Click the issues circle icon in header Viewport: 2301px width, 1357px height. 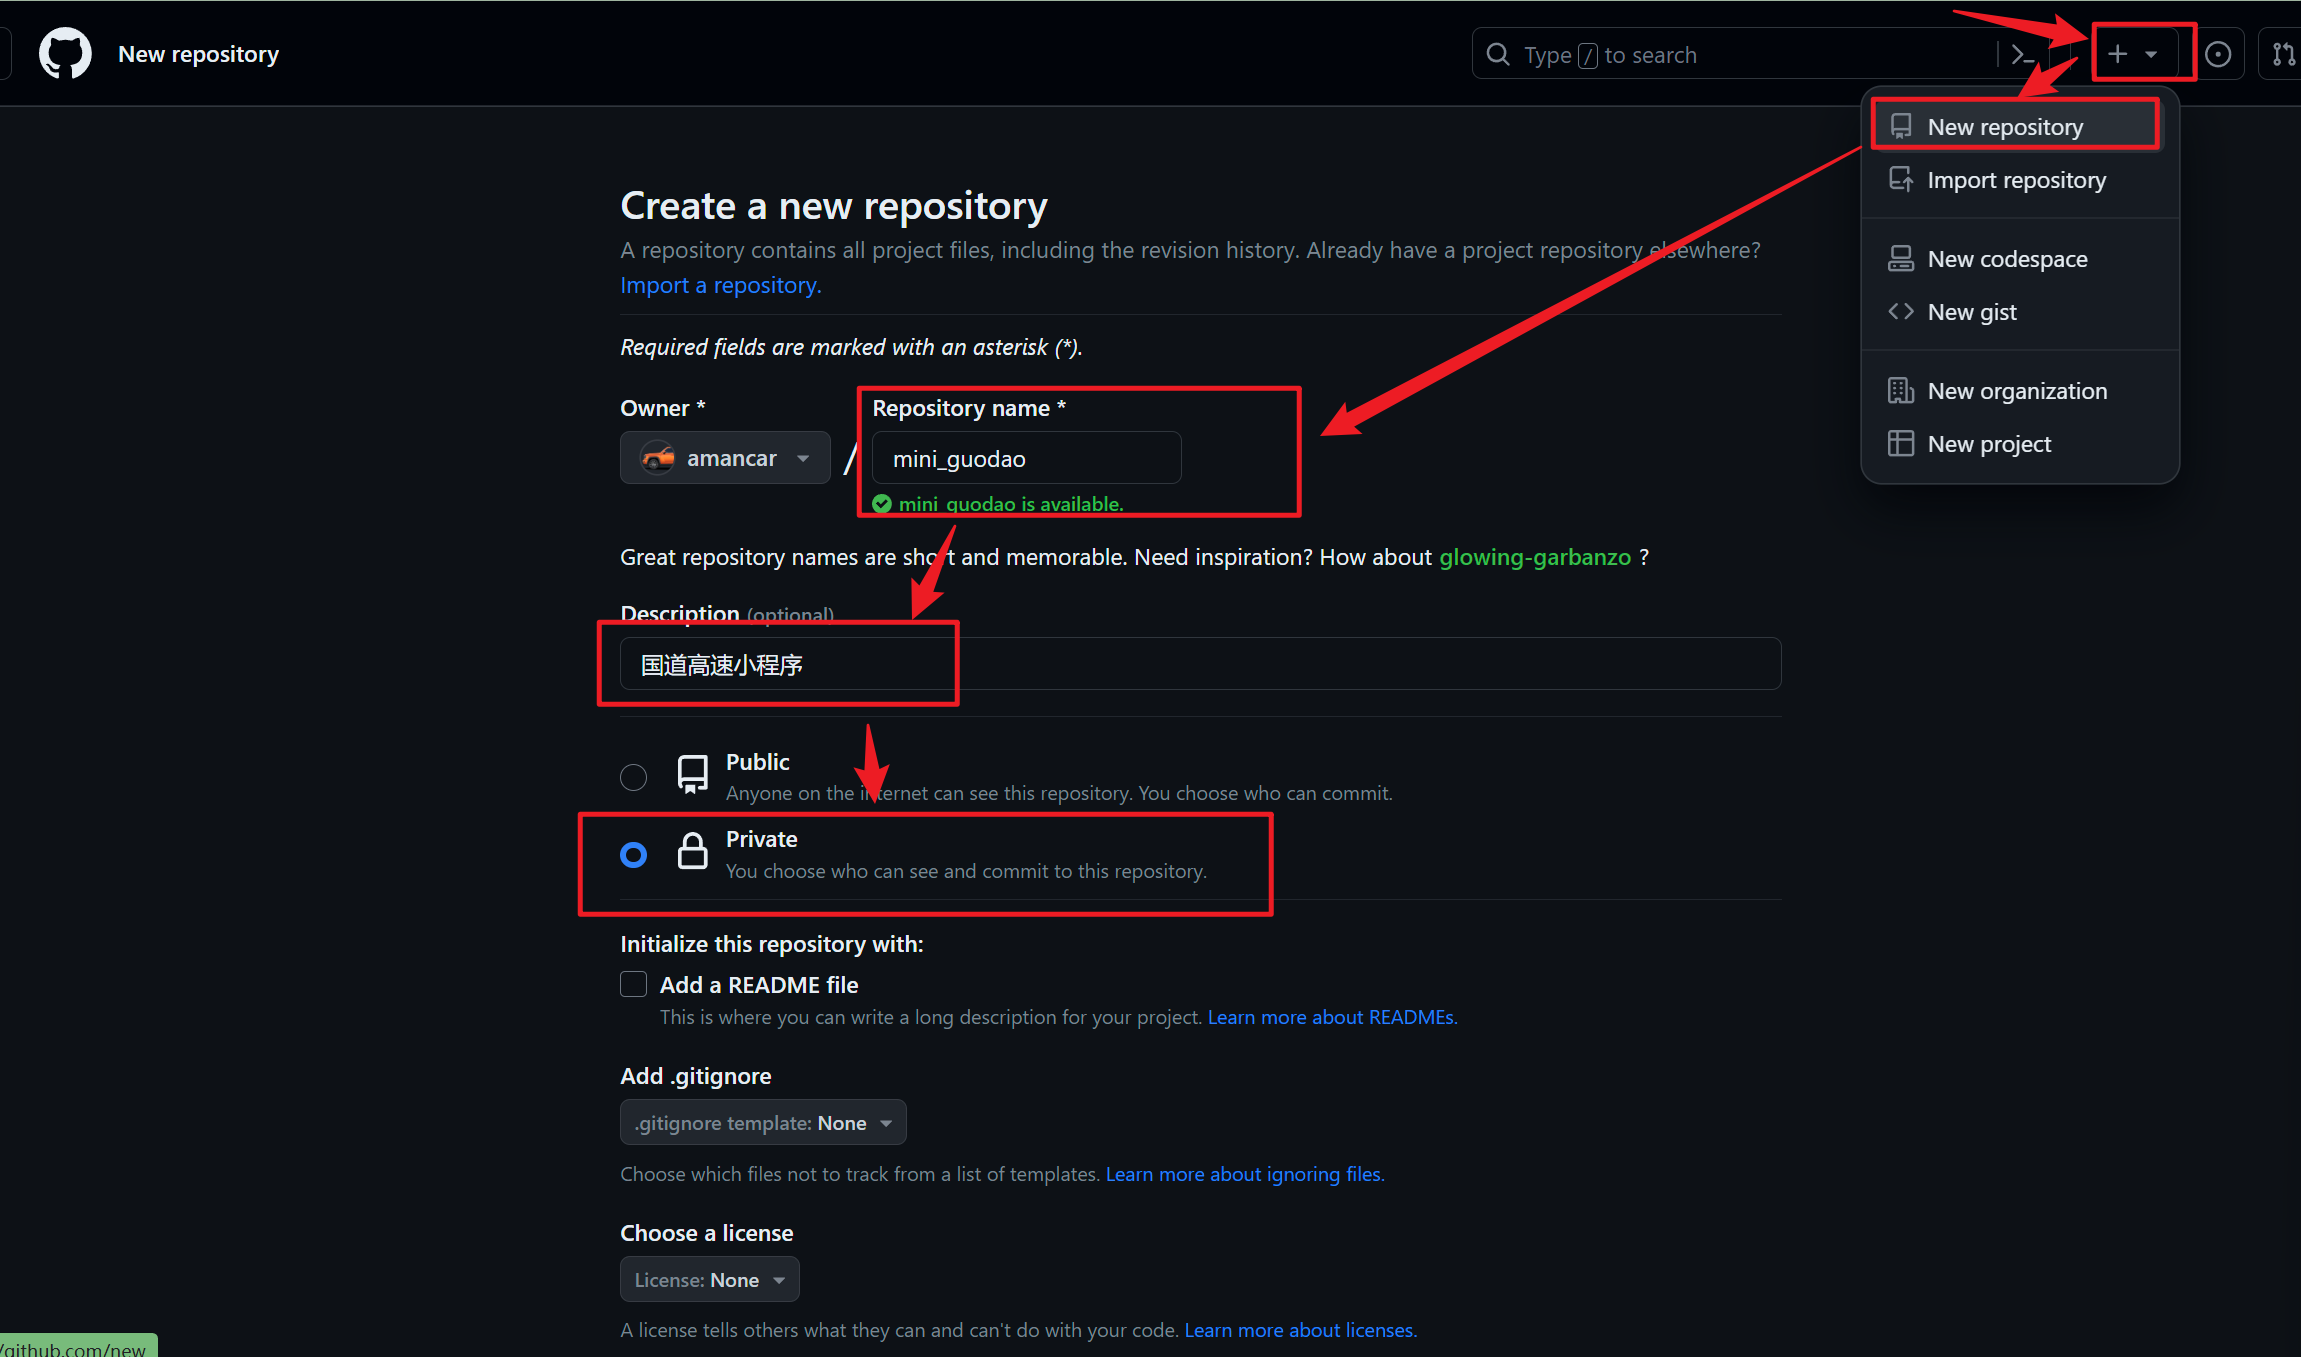[2218, 54]
